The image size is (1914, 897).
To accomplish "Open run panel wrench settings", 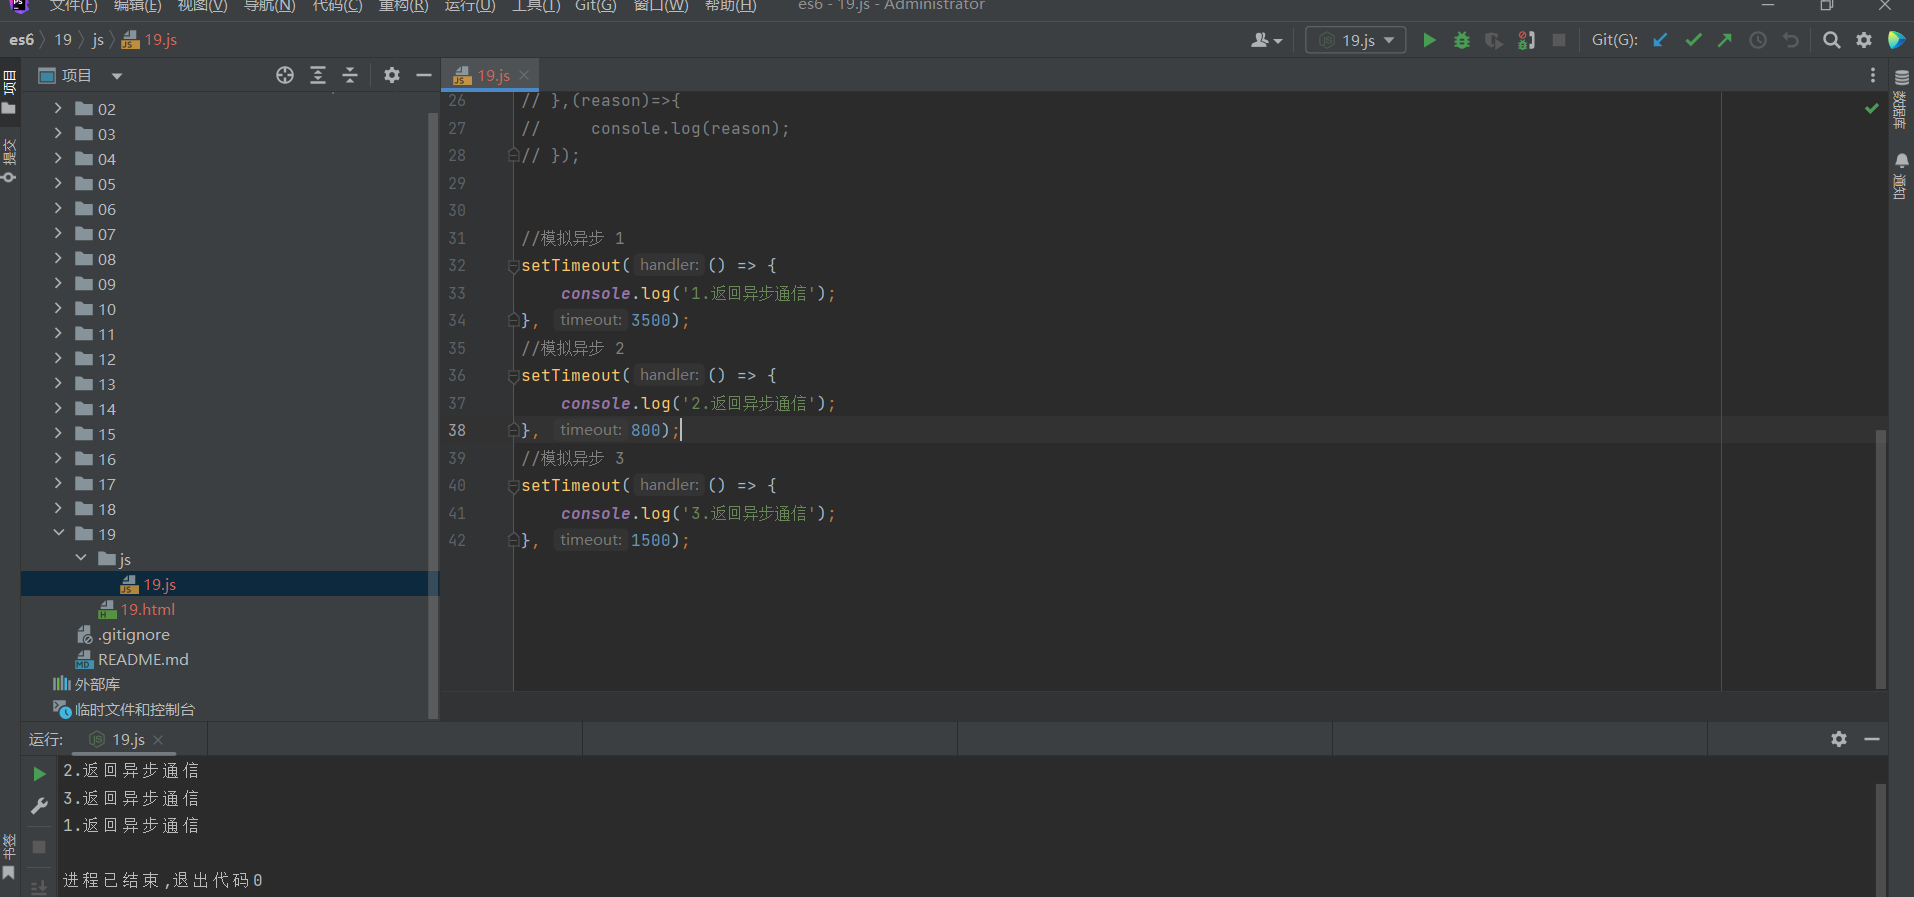I will point(39,805).
